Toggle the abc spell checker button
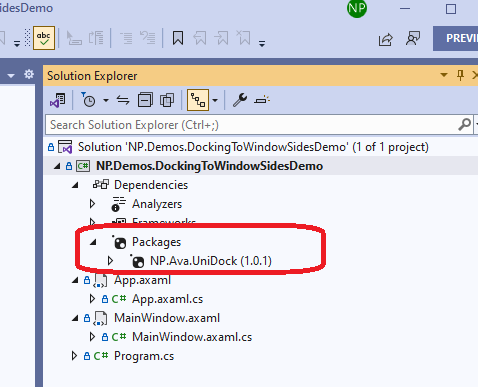Viewport: 478px width, 387px height. click(x=44, y=38)
